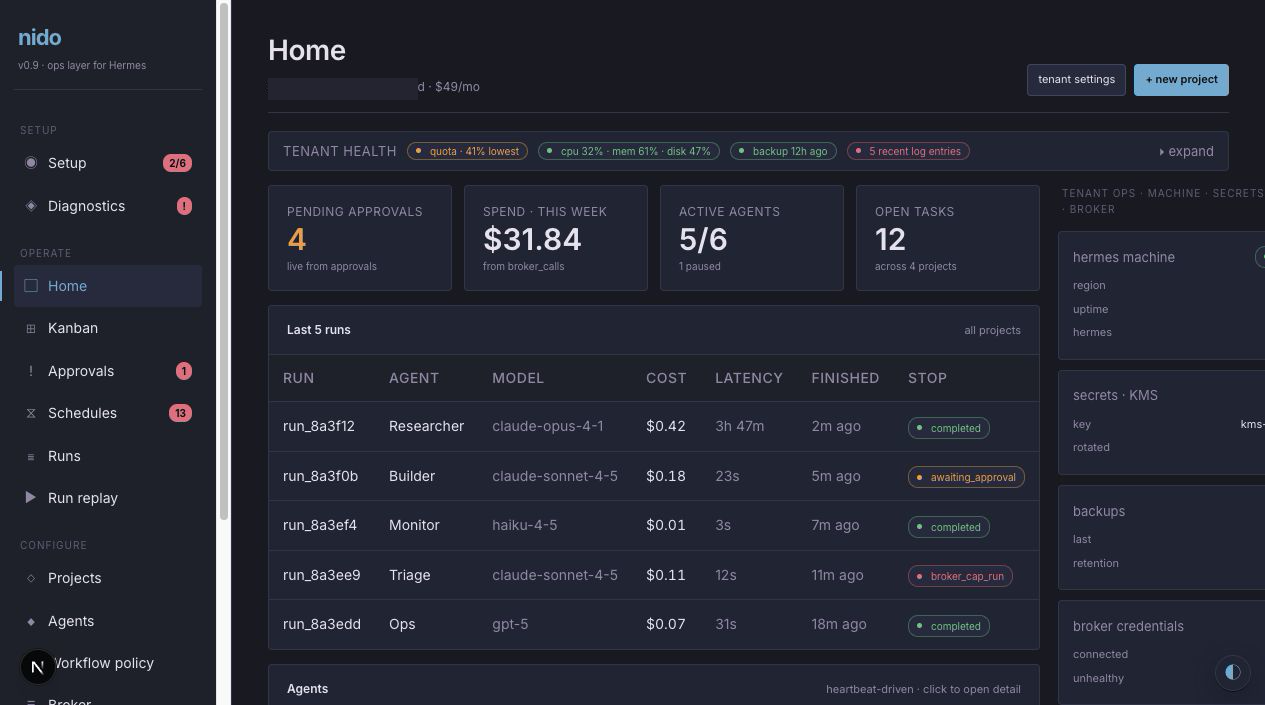Click run ID run_8a3ee9
The image size is (1265, 705).
322,575
